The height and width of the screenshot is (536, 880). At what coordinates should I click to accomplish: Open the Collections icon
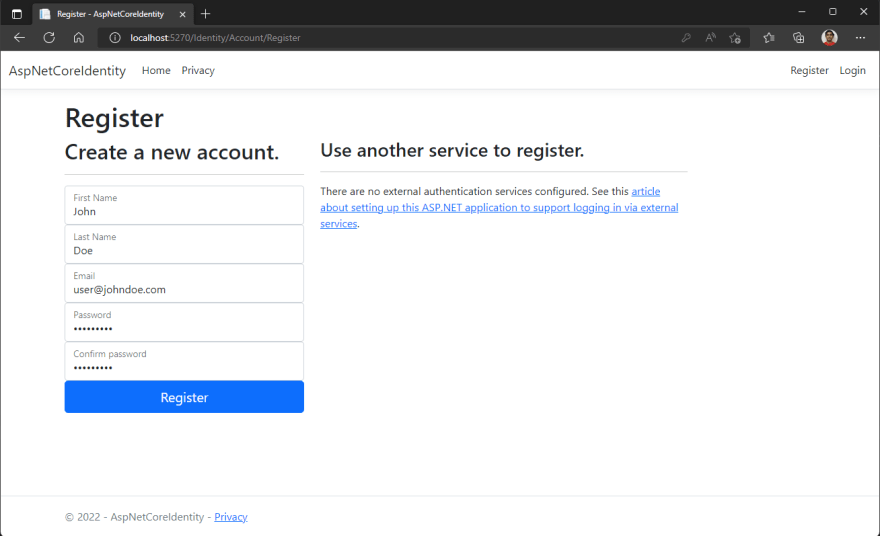click(x=798, y=38)
